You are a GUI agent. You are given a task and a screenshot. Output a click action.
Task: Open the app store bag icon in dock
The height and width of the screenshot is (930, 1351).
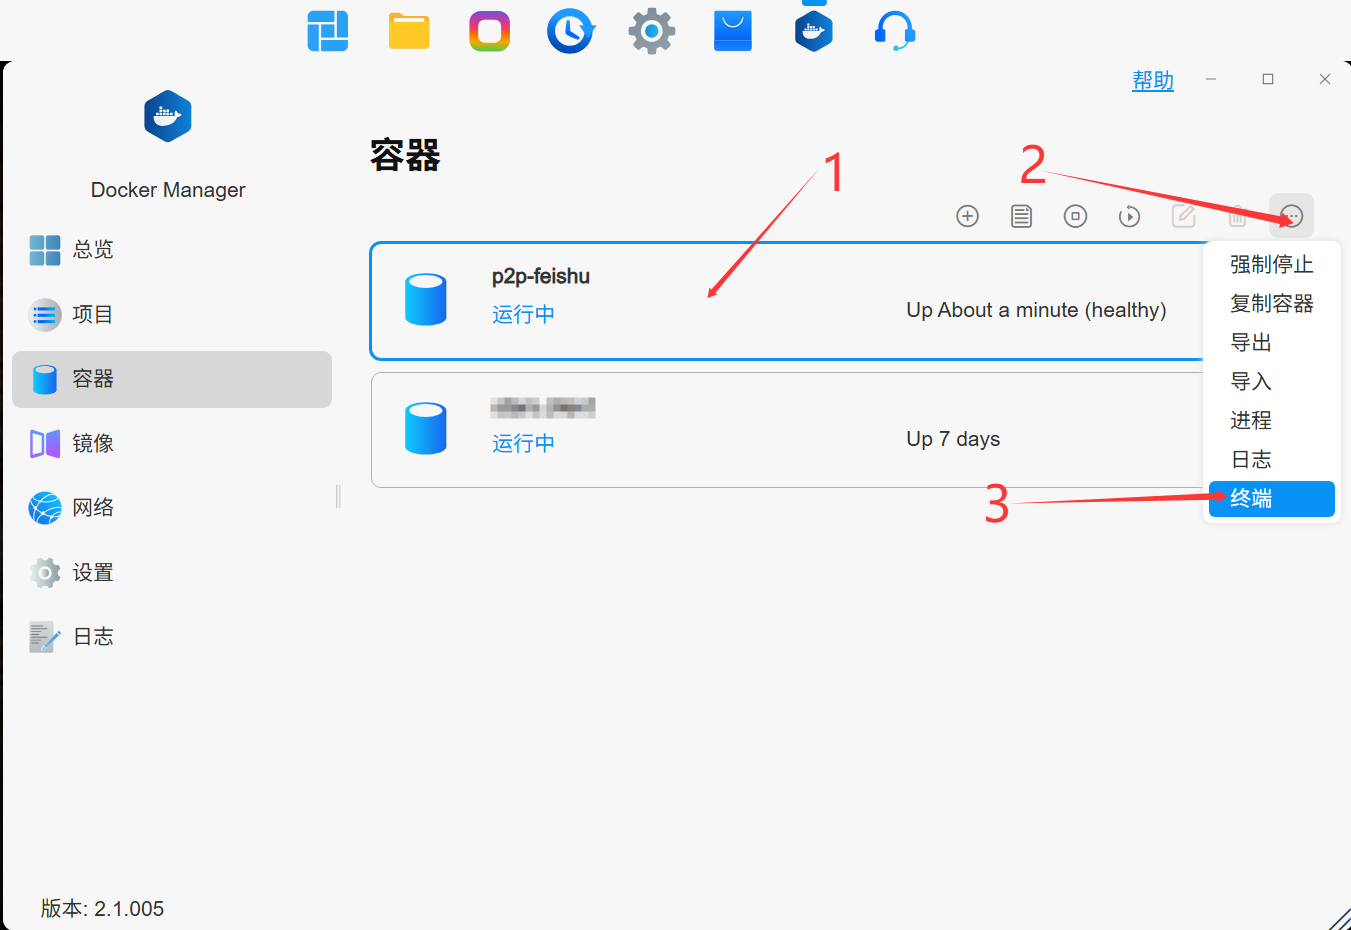coord(733,31)
